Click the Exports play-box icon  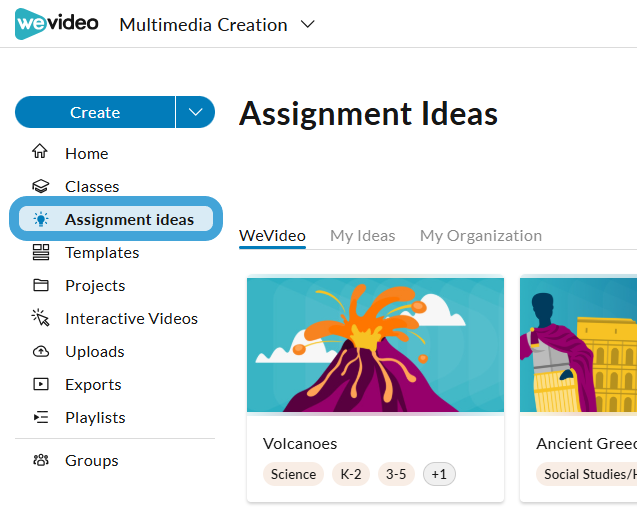[41, 384]
